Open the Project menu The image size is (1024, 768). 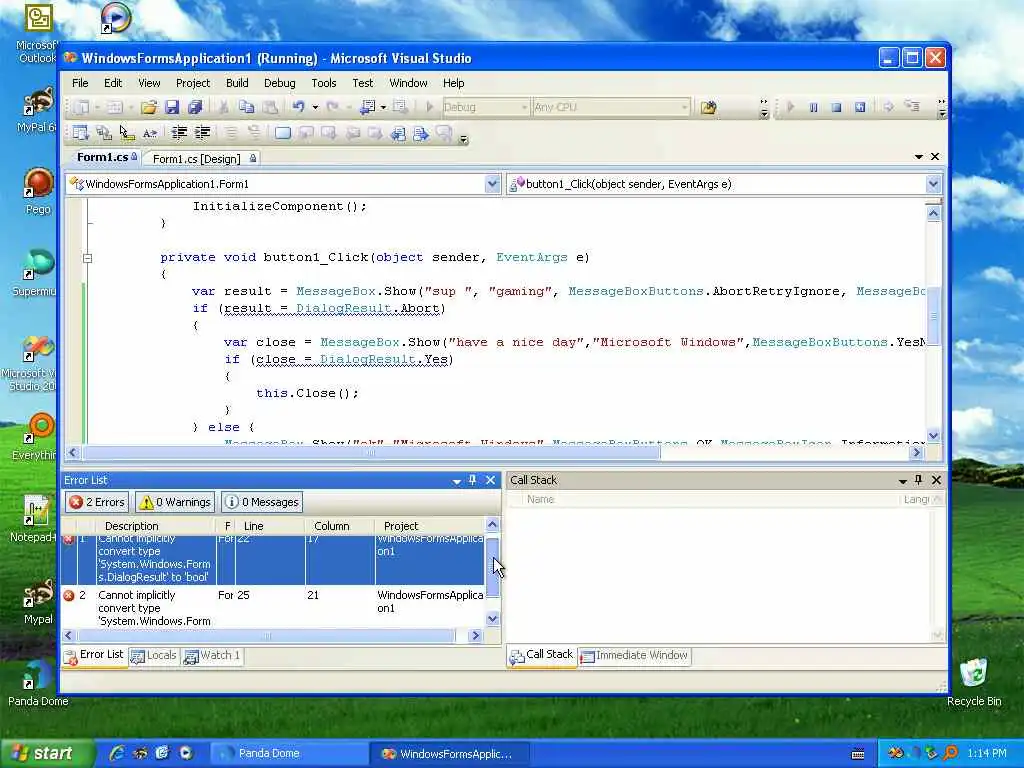point(193,83)
